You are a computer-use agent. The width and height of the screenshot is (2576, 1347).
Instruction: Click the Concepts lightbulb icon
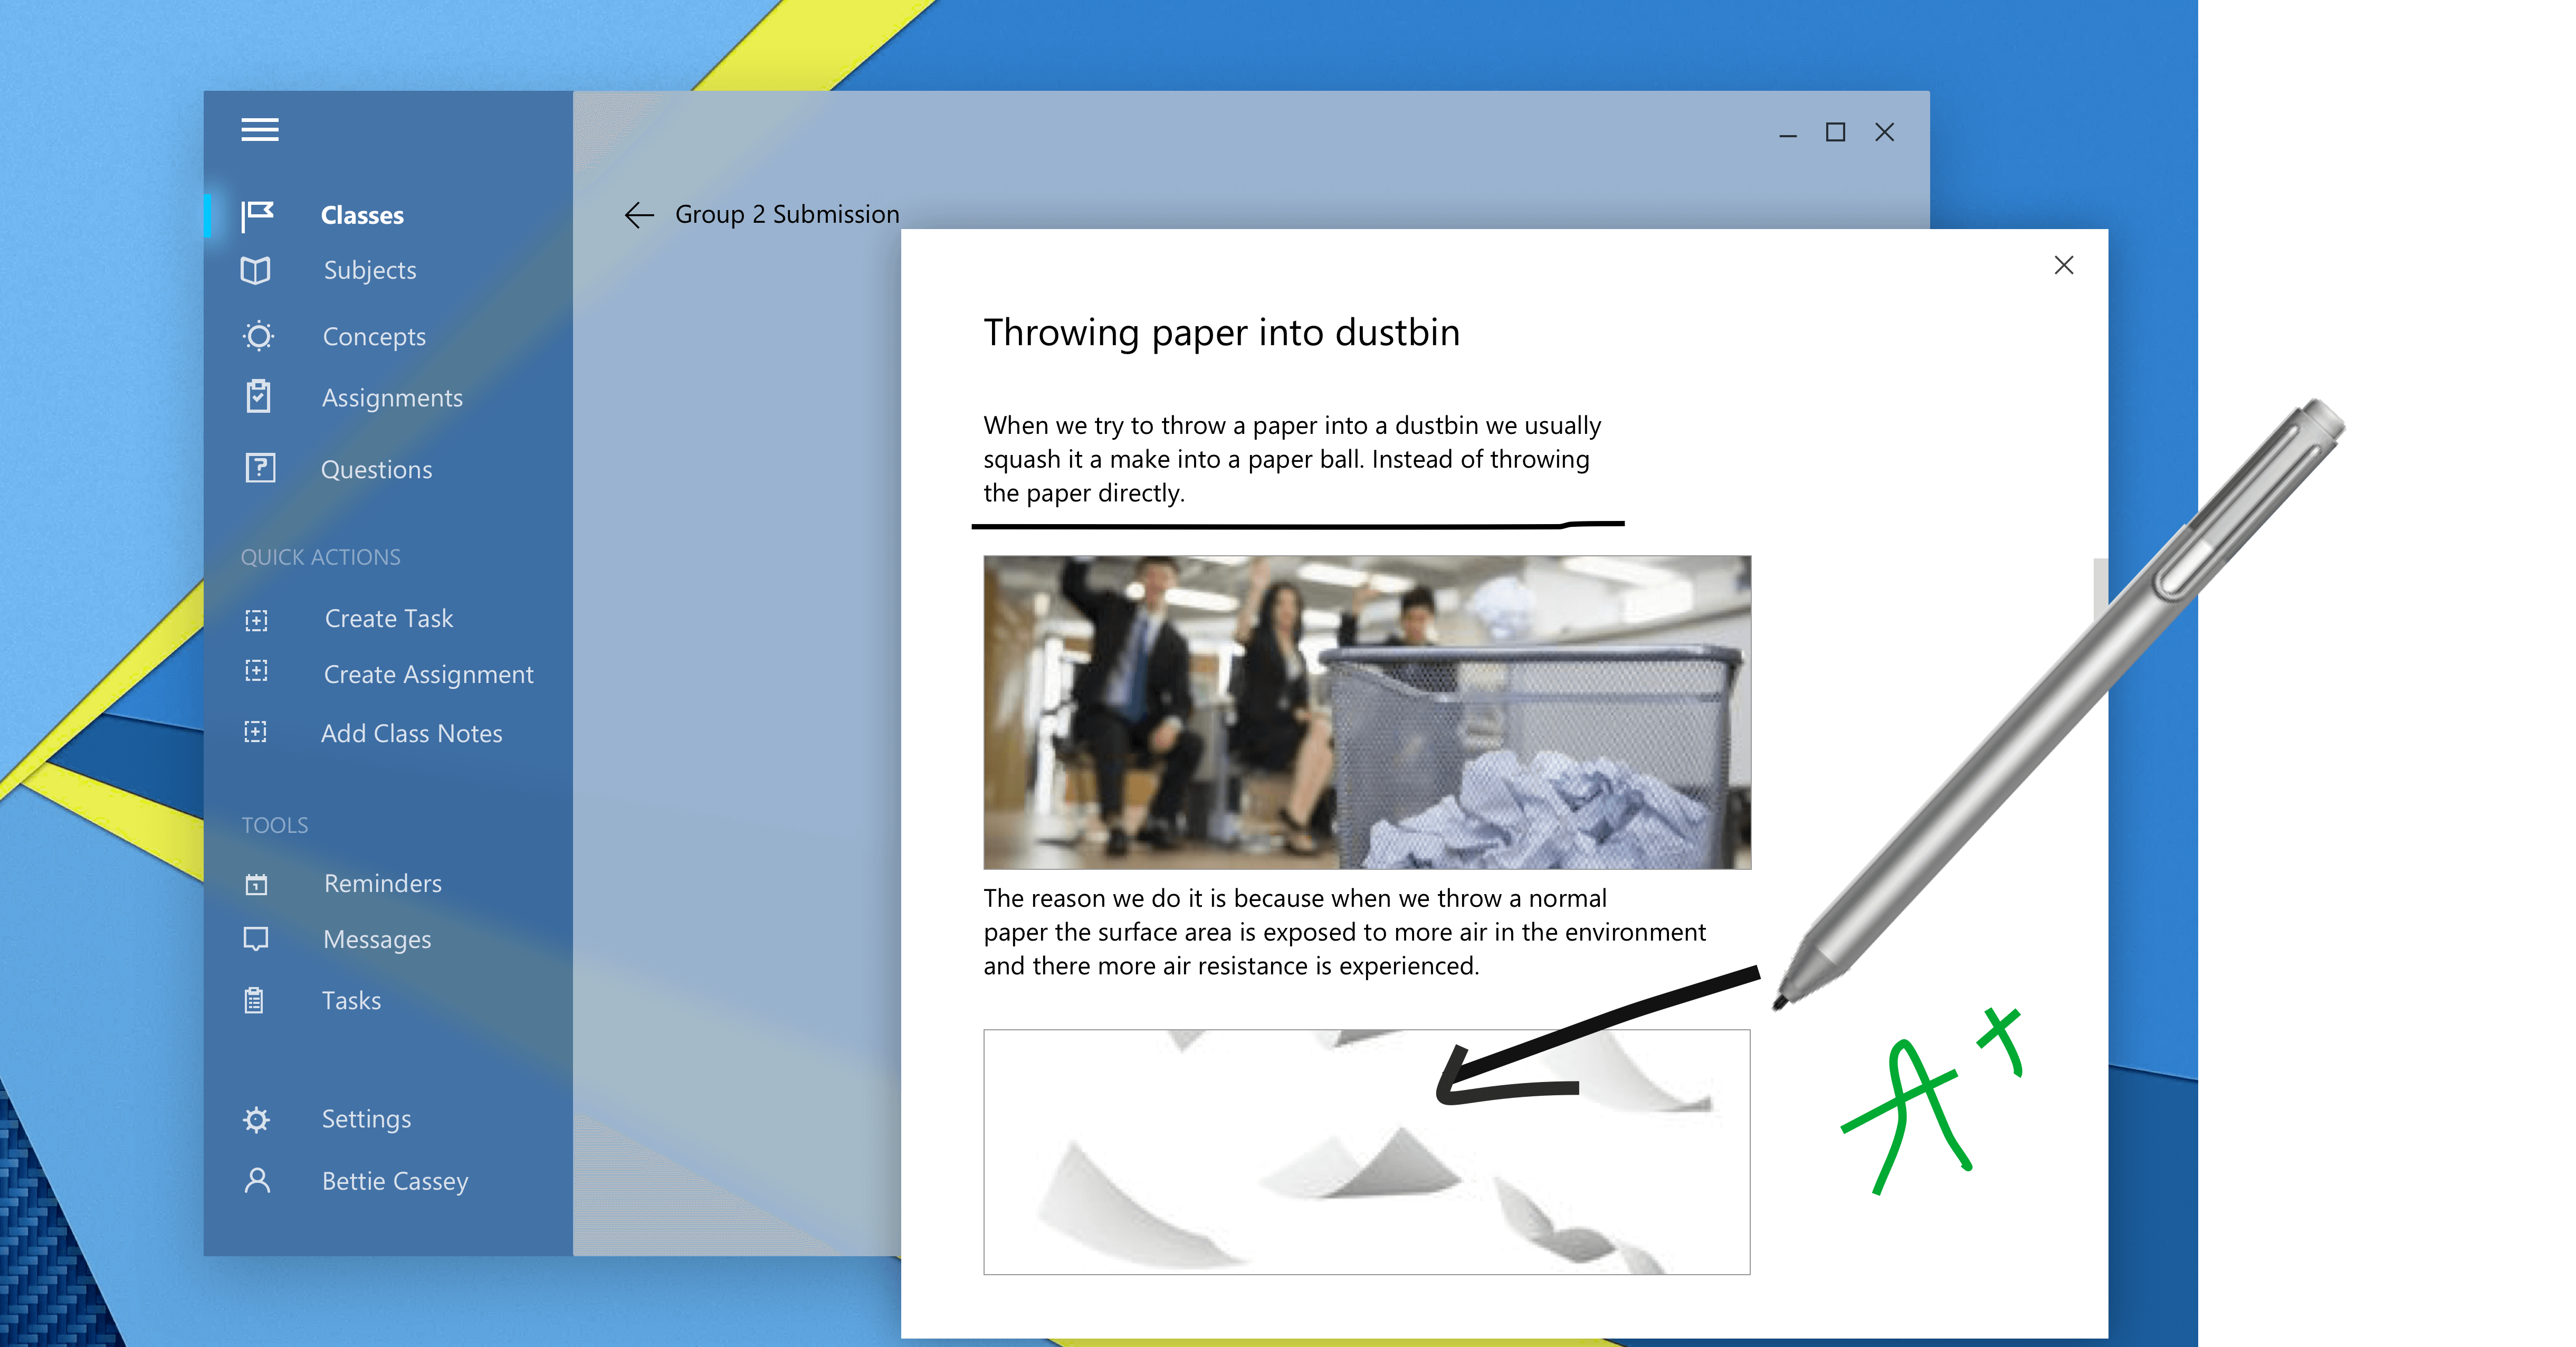click(258, 336)
